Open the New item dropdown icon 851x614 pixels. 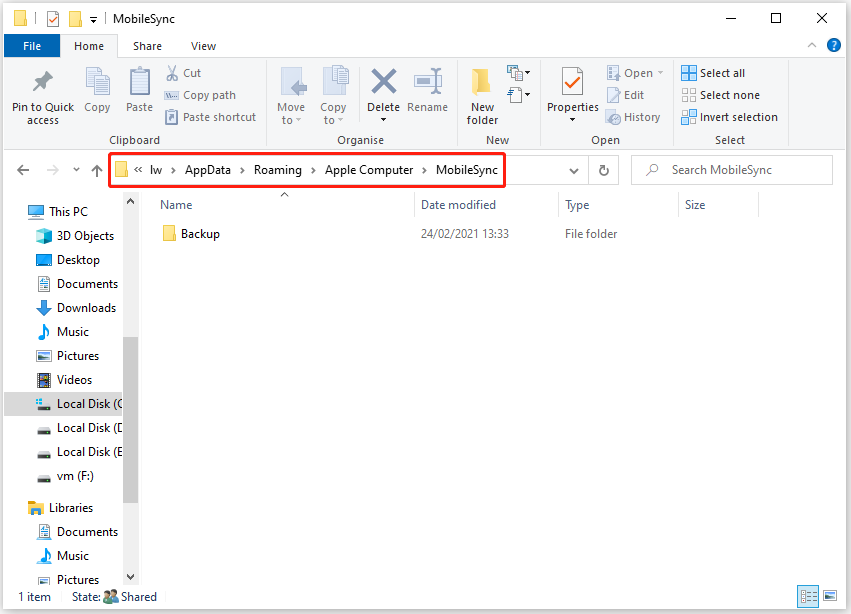518,72
